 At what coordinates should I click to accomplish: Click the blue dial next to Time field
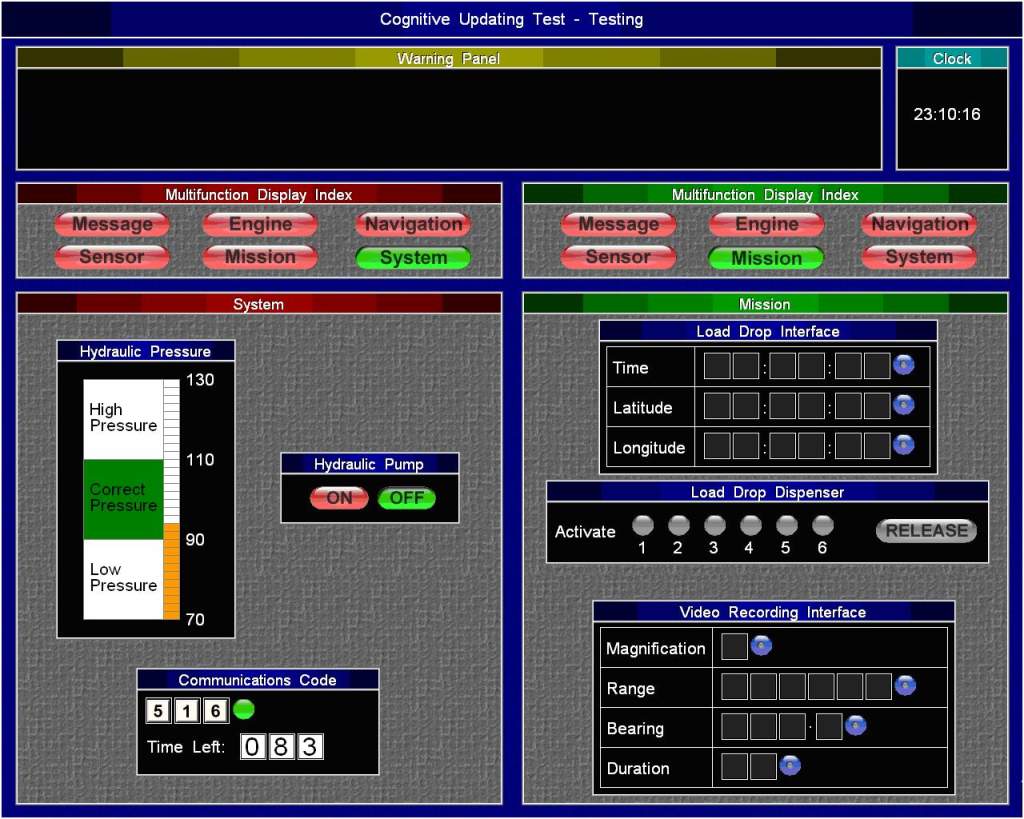(903, 365)
